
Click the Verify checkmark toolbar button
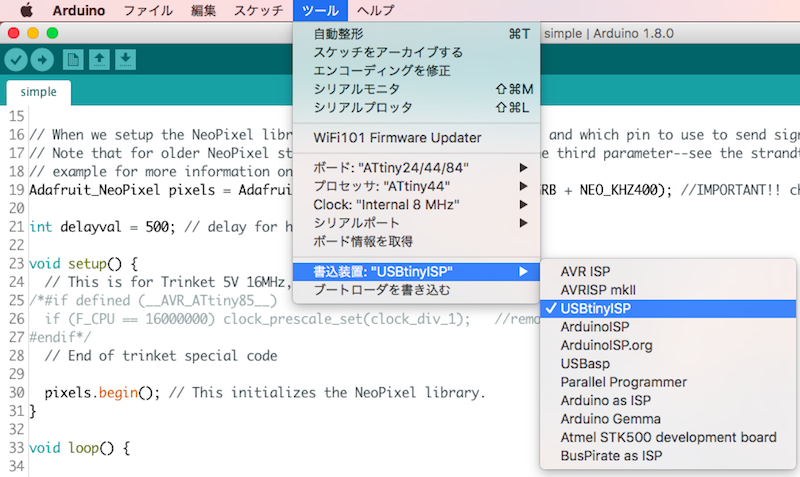coord(16,60)
